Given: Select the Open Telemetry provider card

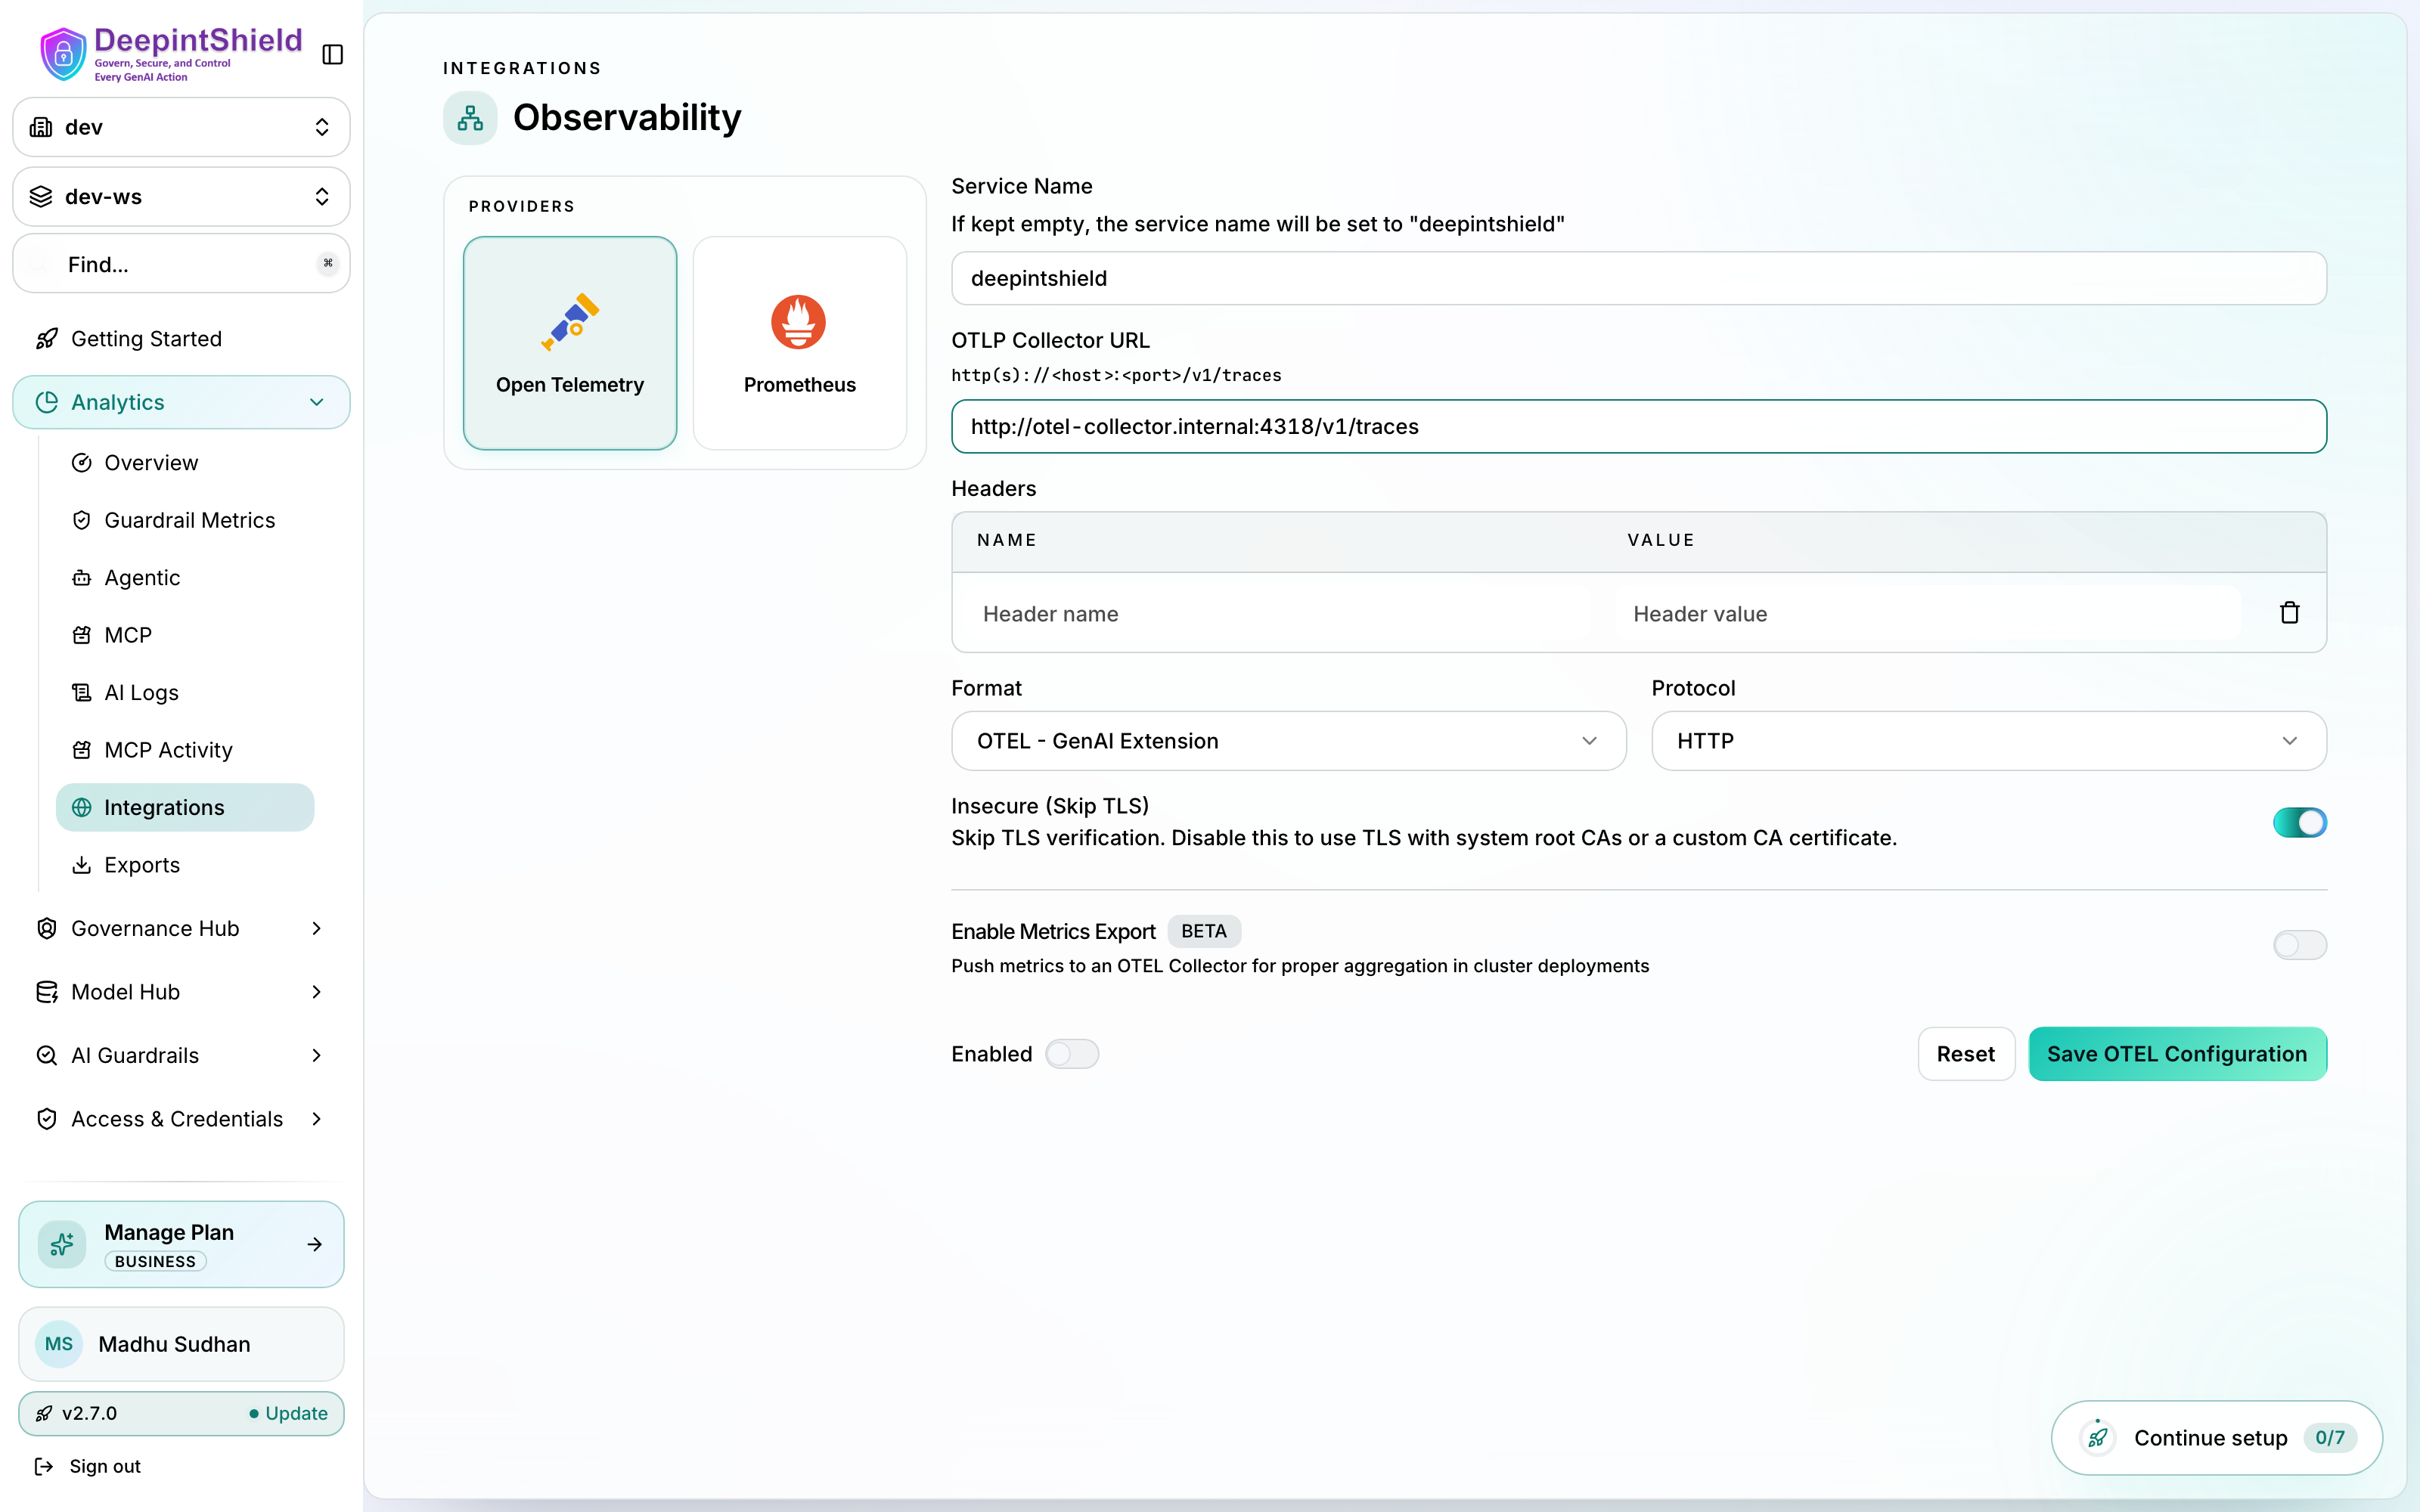Looking at the screenshot, I should pyautogui.click(x=570, y=343).
